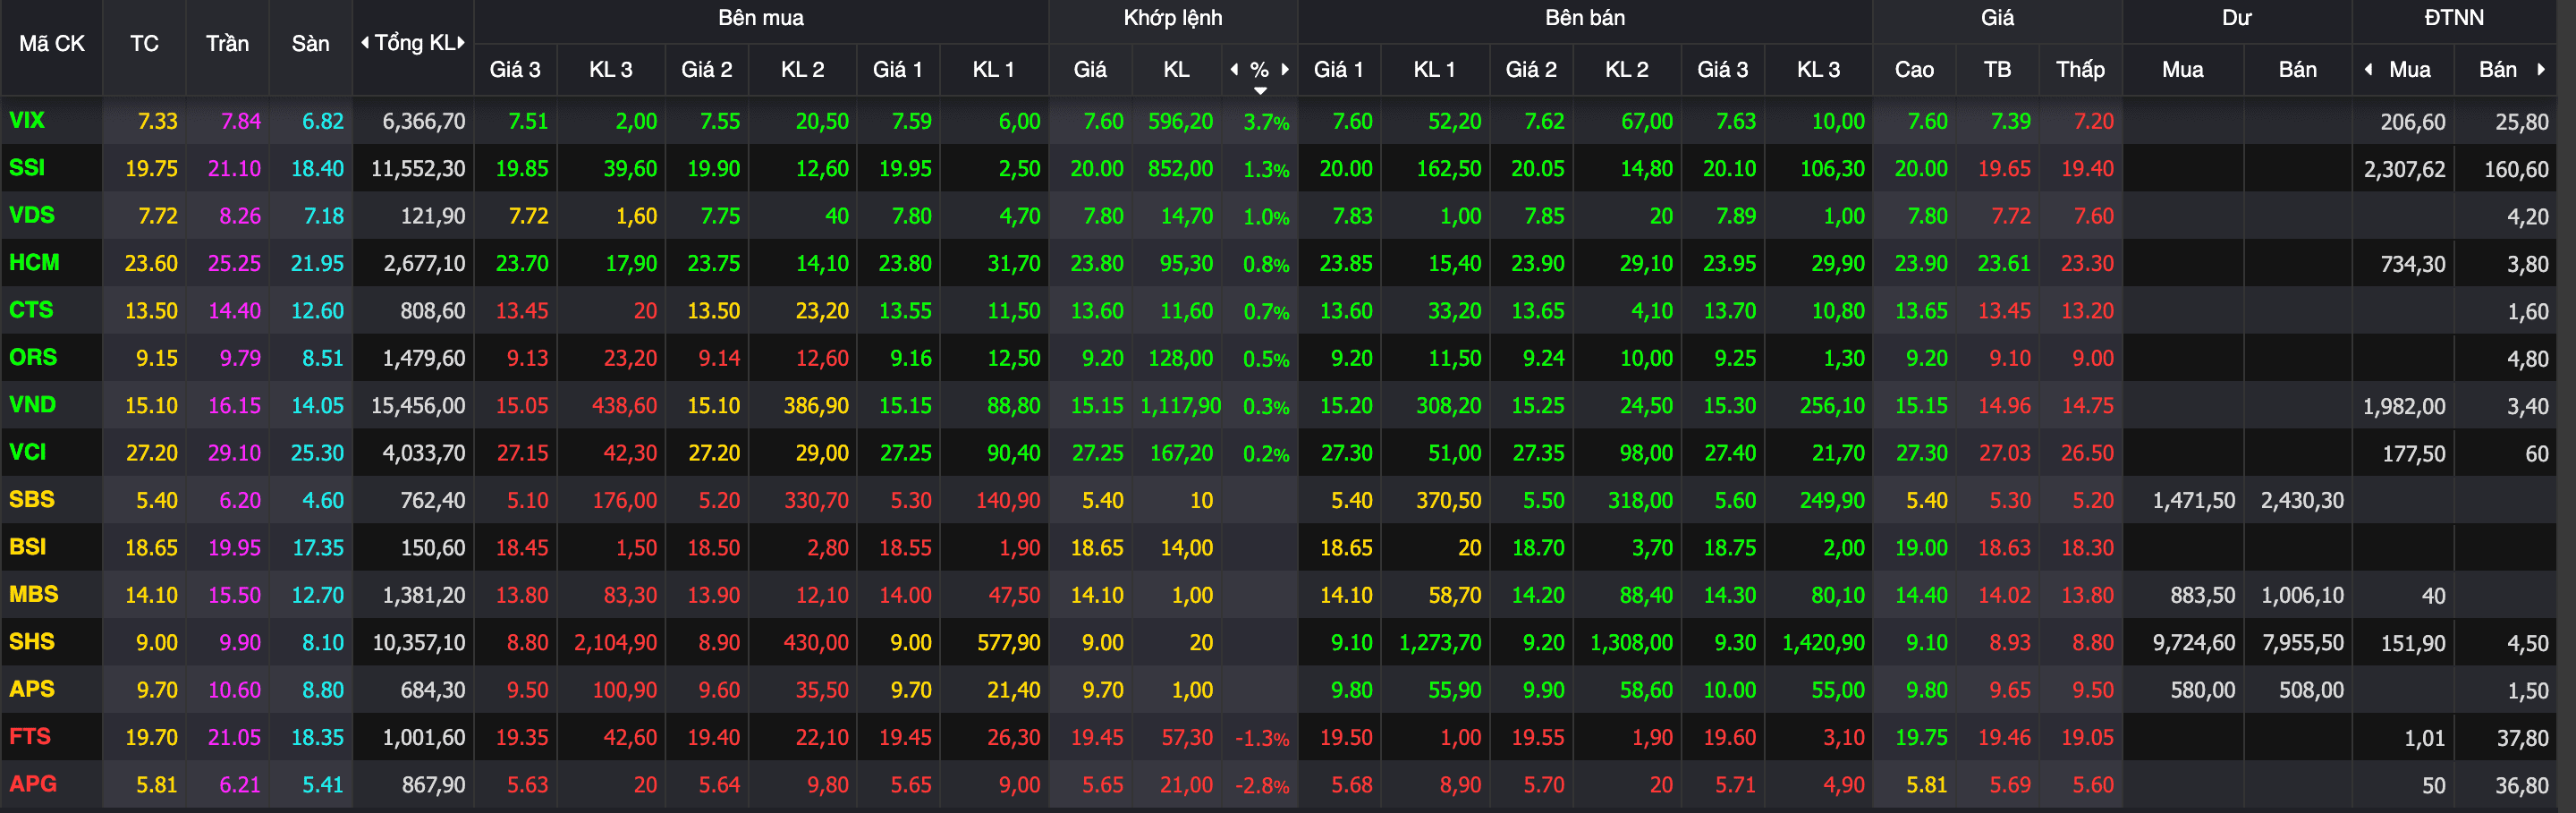Open stock symbol SBS
The height and width of the screenshot is (813, 2576).
(32, 500)
